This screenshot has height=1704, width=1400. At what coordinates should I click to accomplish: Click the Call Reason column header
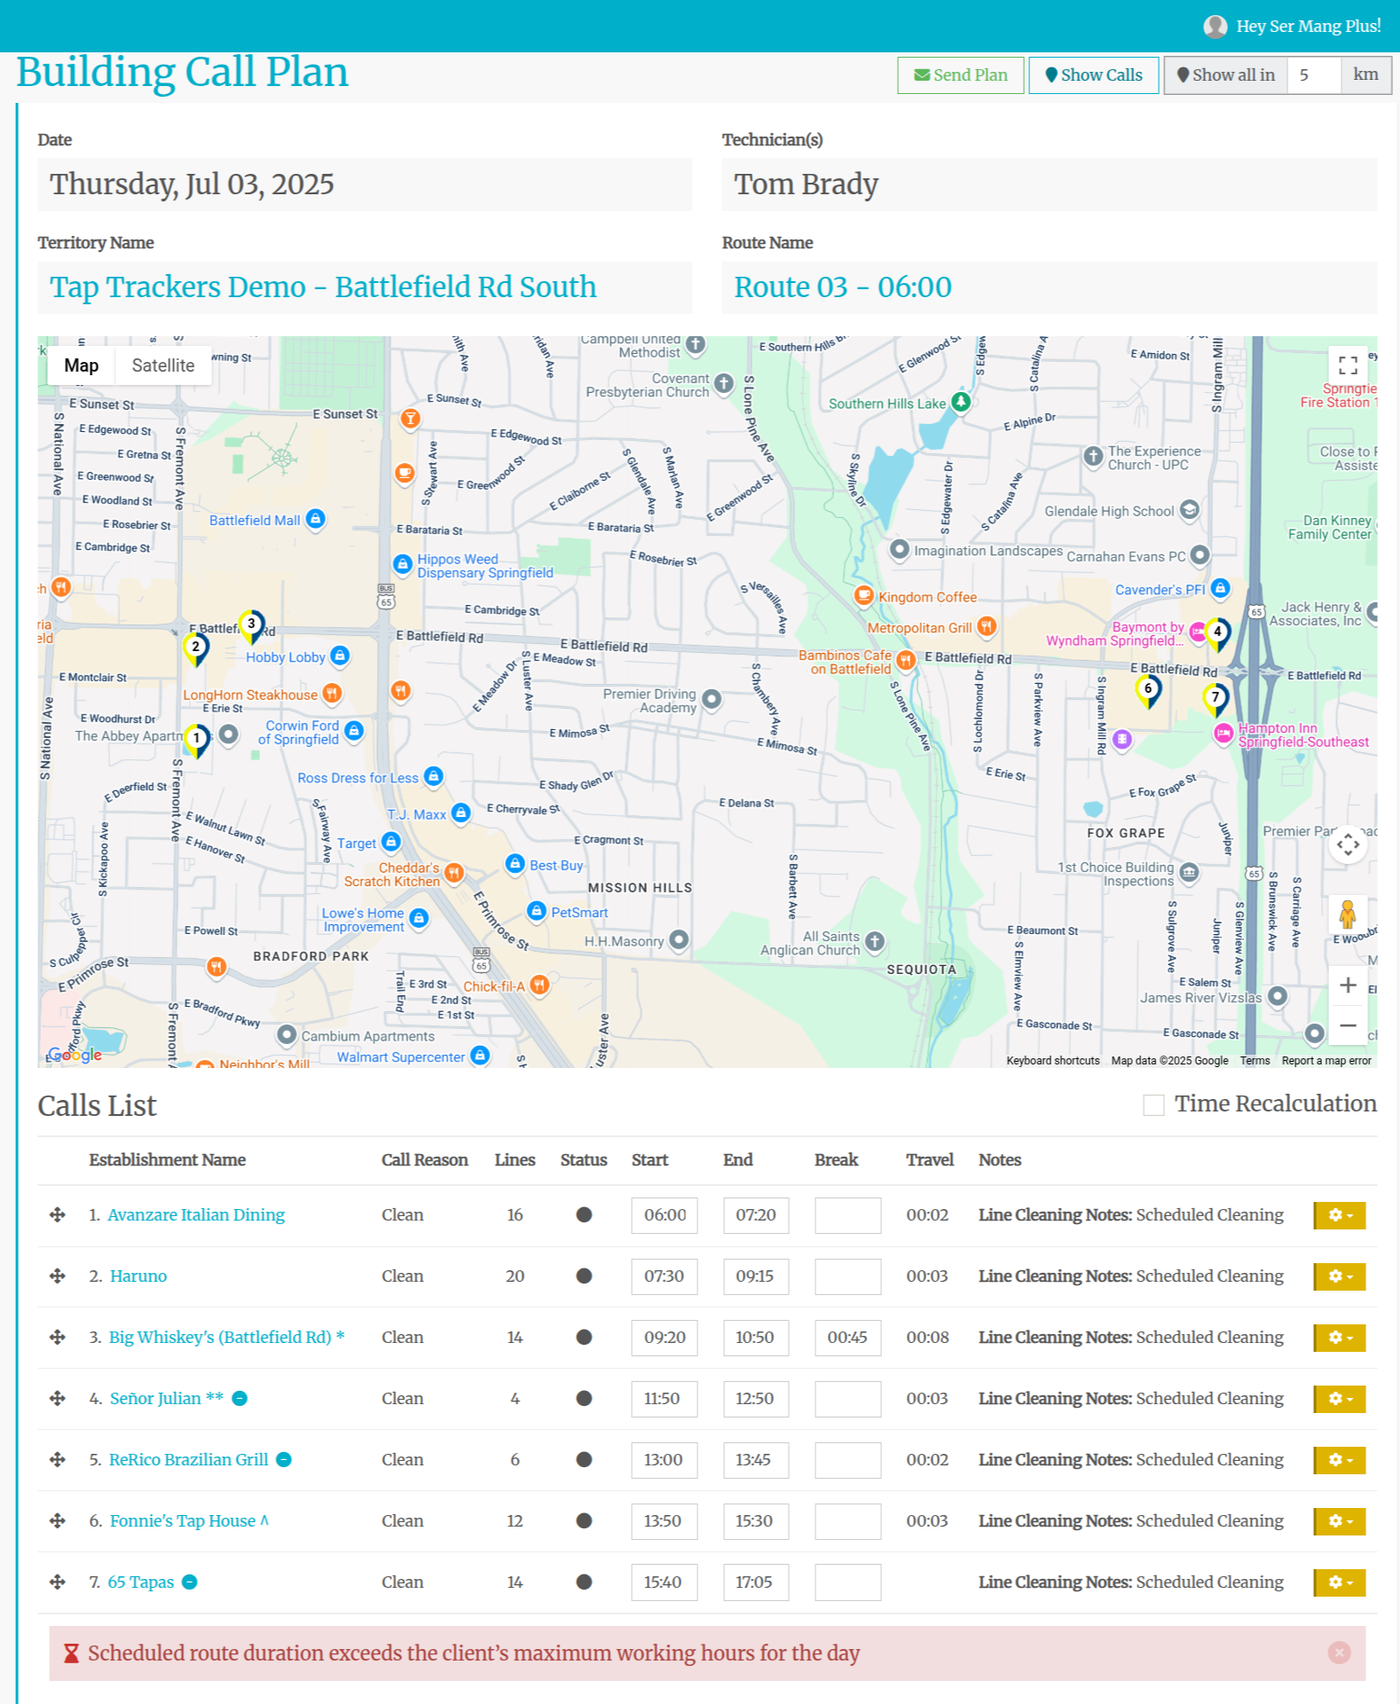point(424,1160)
